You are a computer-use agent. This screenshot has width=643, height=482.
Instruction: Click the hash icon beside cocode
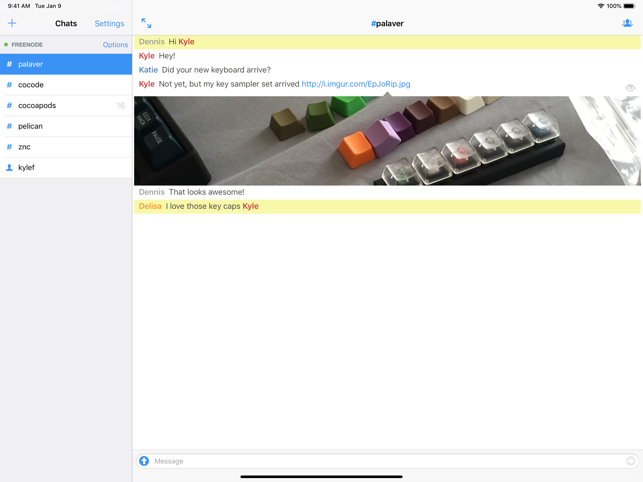point(9,85)
